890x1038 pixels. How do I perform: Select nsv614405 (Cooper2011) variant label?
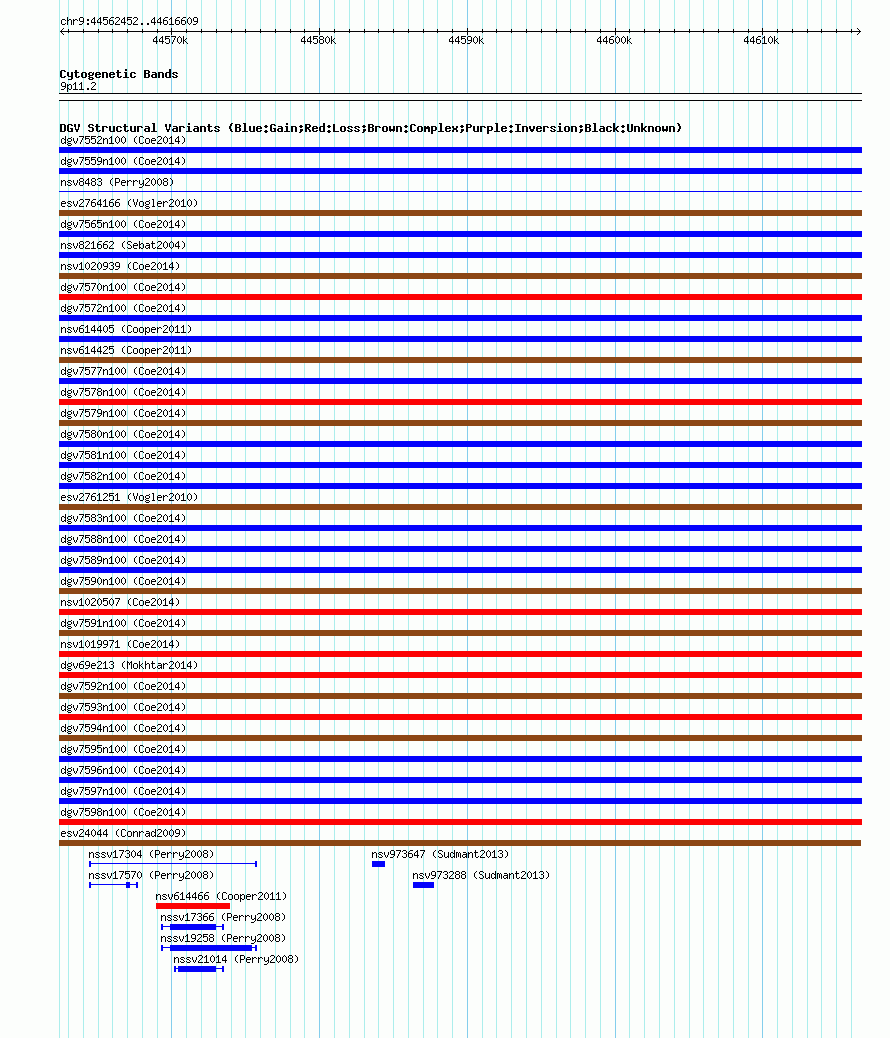click(126, 329)
